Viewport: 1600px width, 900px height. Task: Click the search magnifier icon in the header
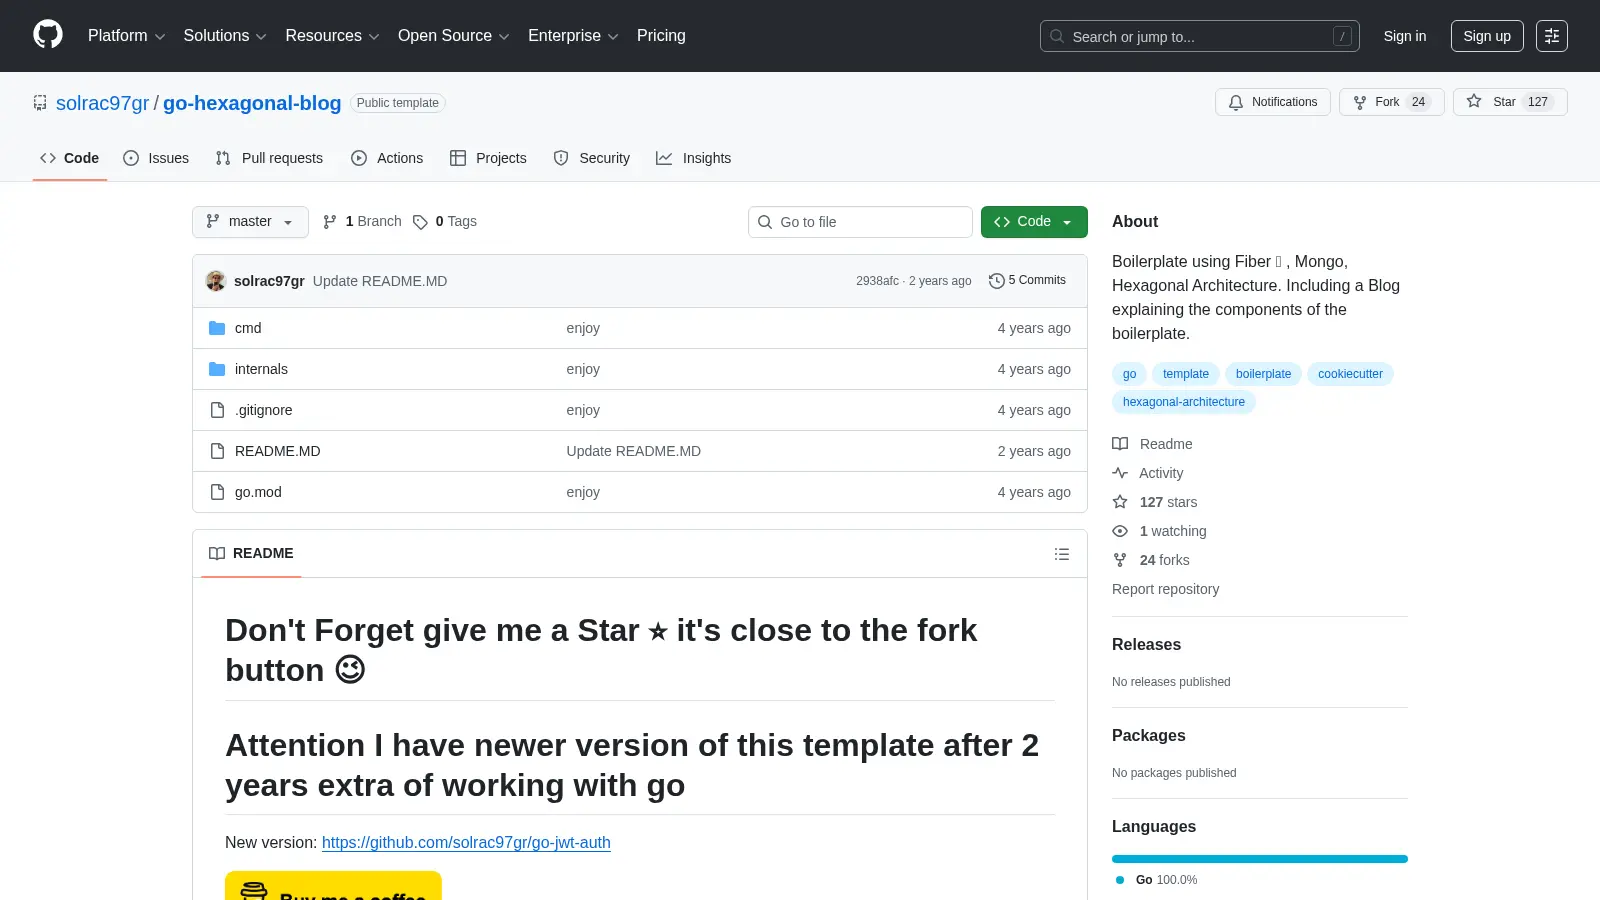(1057, 36)
